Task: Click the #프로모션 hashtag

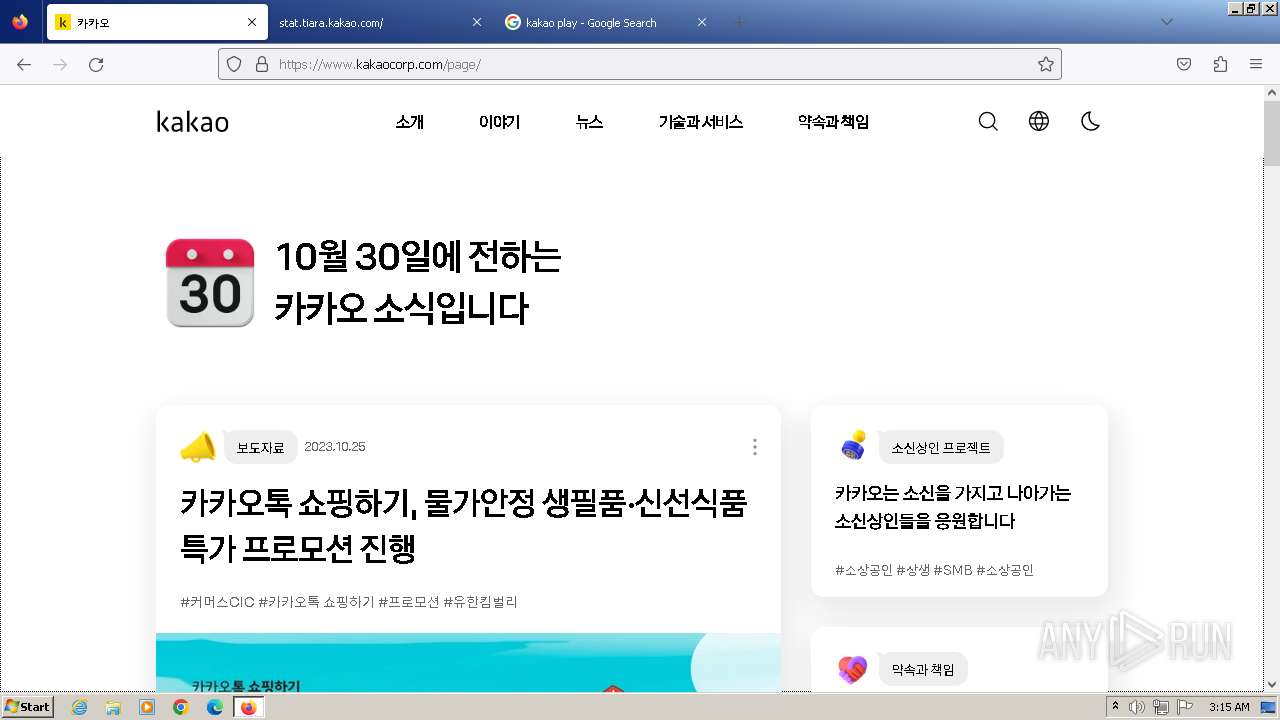Action: (409, 602)
